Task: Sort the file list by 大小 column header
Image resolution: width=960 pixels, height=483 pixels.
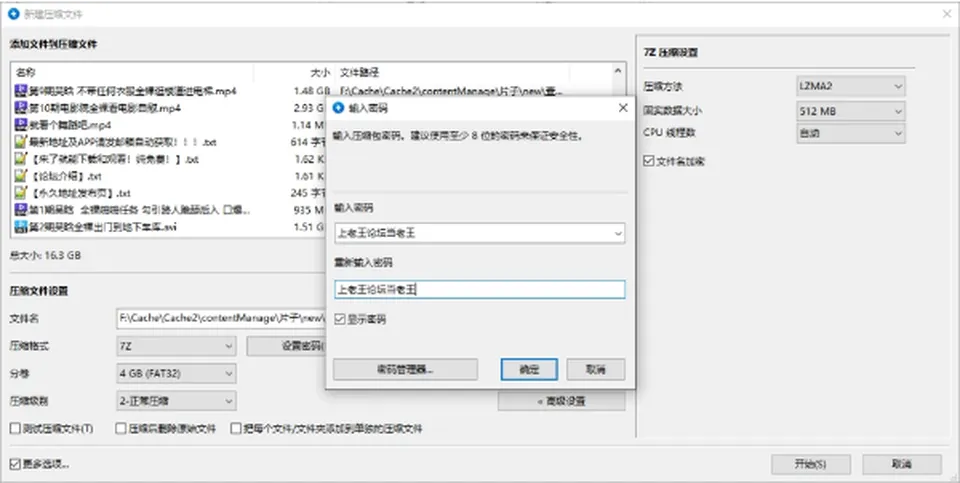Action: tap(294, 72)
